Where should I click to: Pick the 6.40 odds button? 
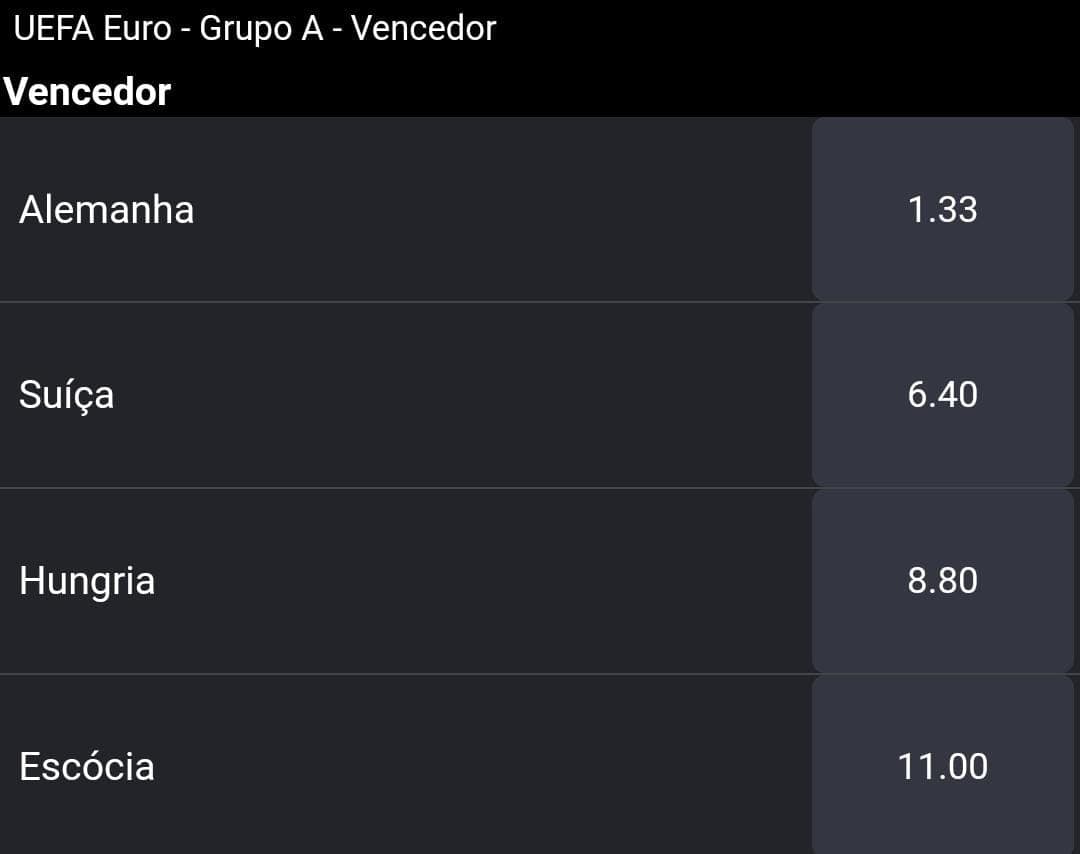tap(942, 395)
